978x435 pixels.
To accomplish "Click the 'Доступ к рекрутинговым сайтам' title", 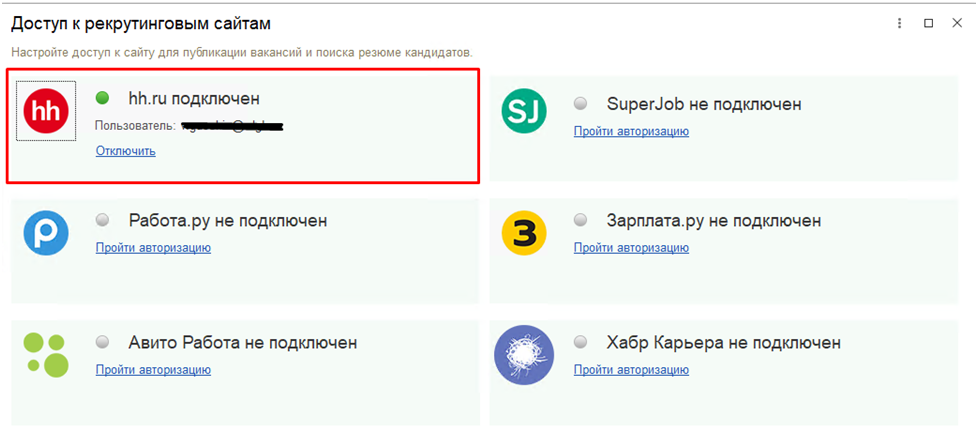I will [141, 24].
